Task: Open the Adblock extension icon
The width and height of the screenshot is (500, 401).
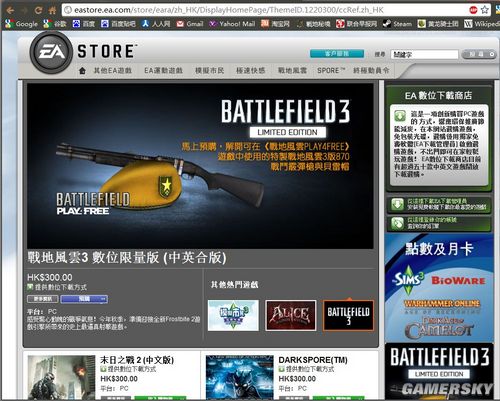Action: tap(473, 10)
